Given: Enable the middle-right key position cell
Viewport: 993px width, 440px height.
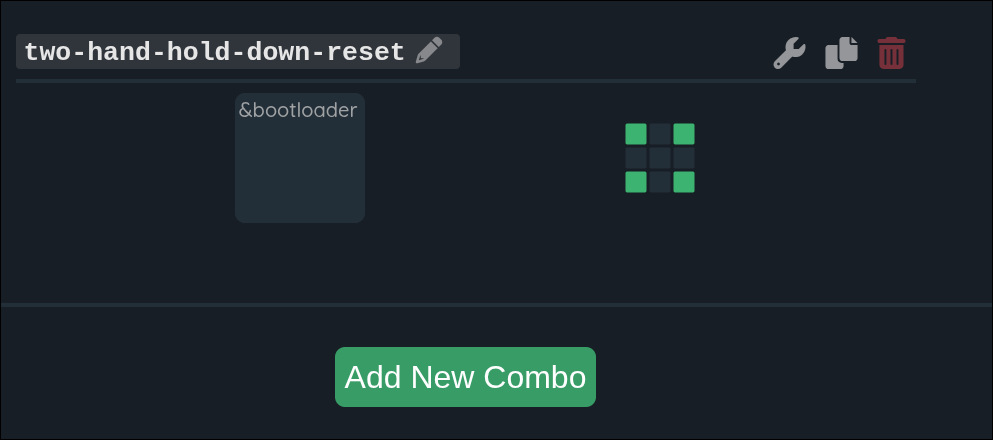Looking at the screenshot, I should (684, 158).
